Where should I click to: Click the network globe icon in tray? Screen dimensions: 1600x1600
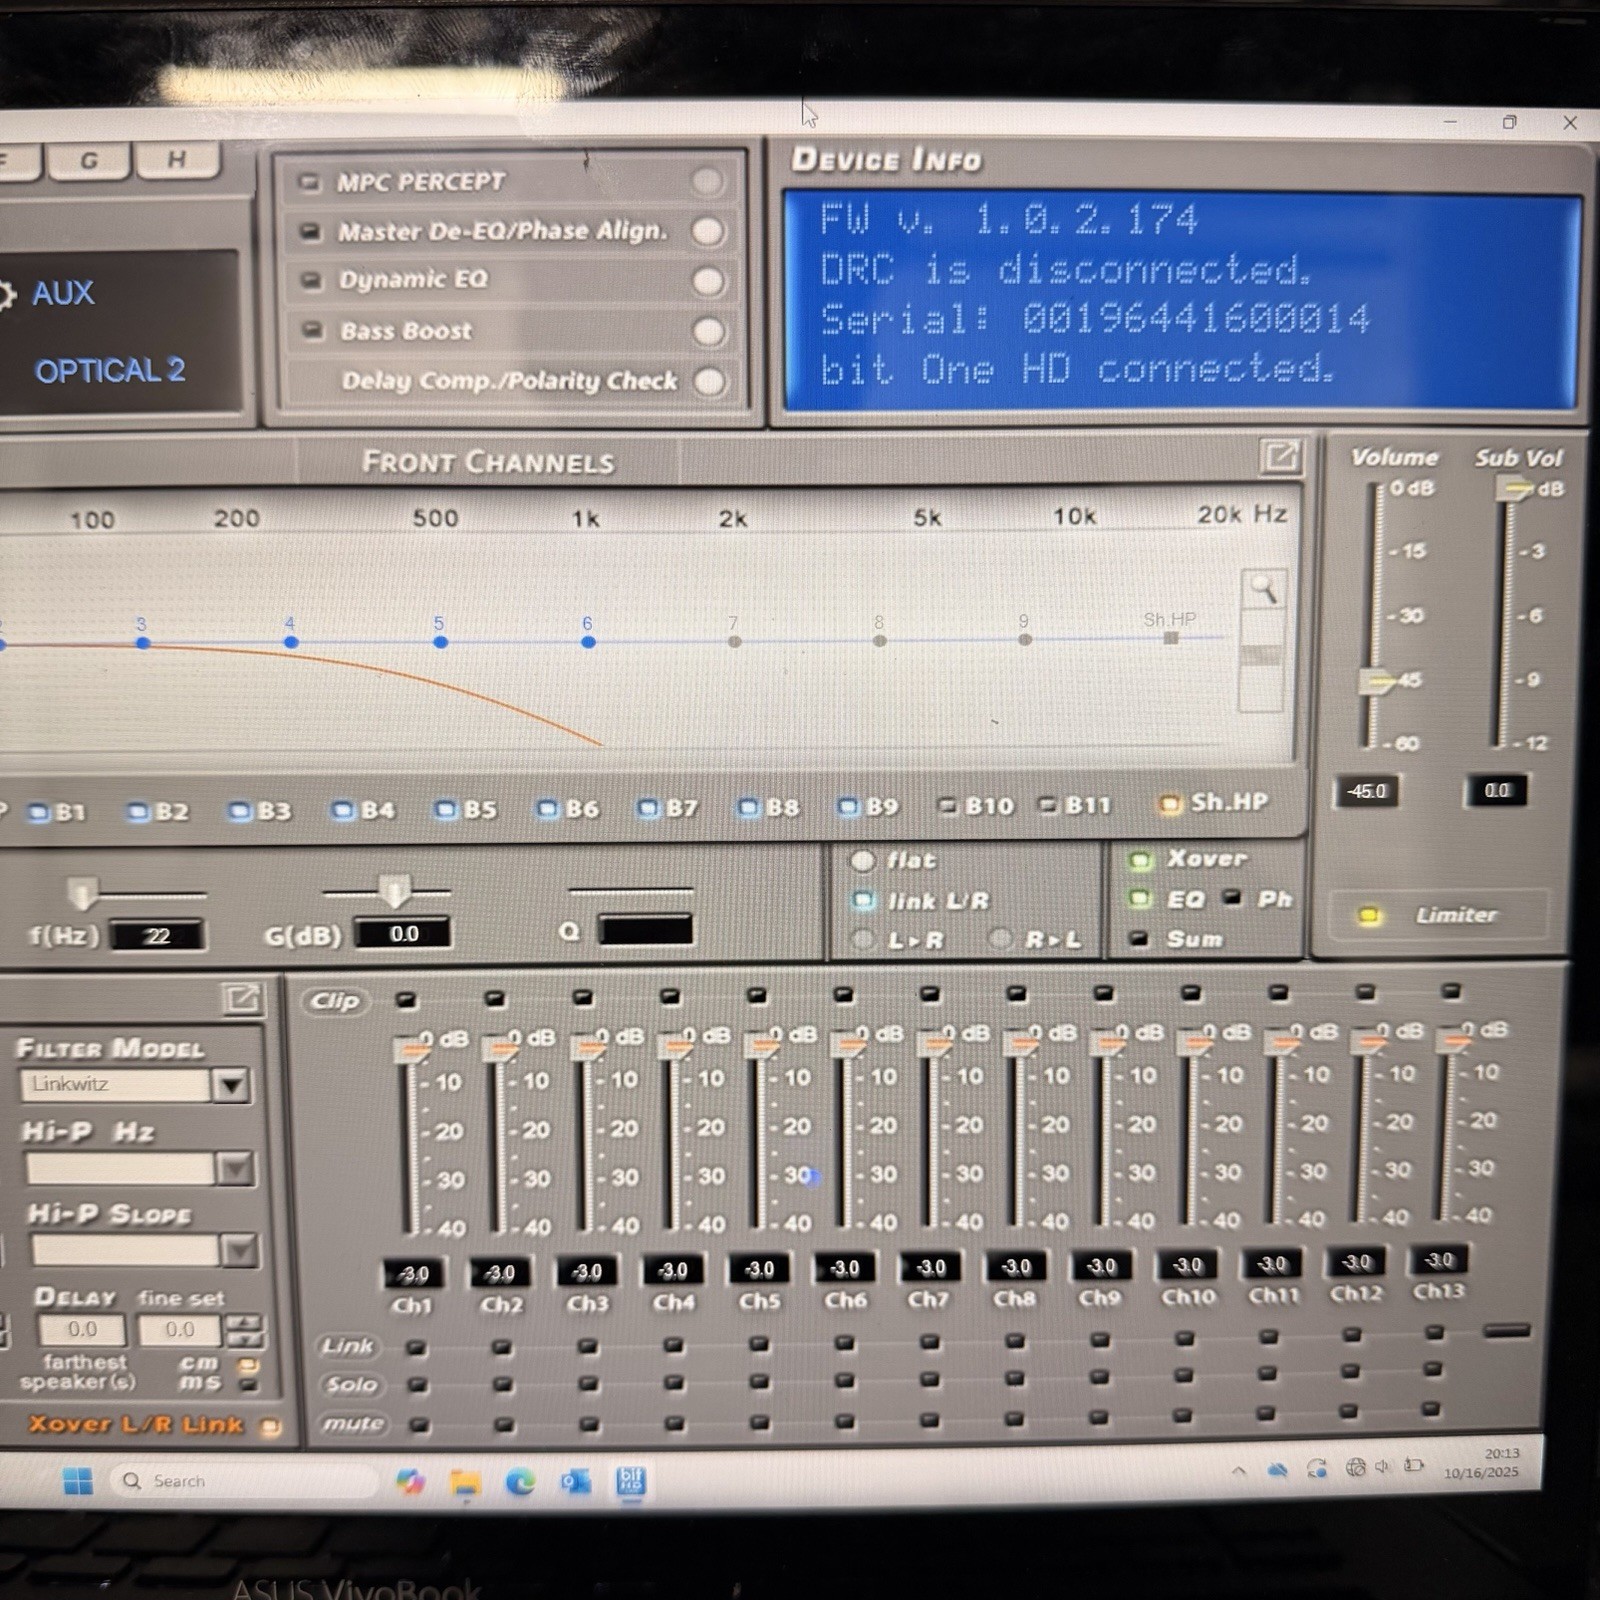(1355, 1467)
